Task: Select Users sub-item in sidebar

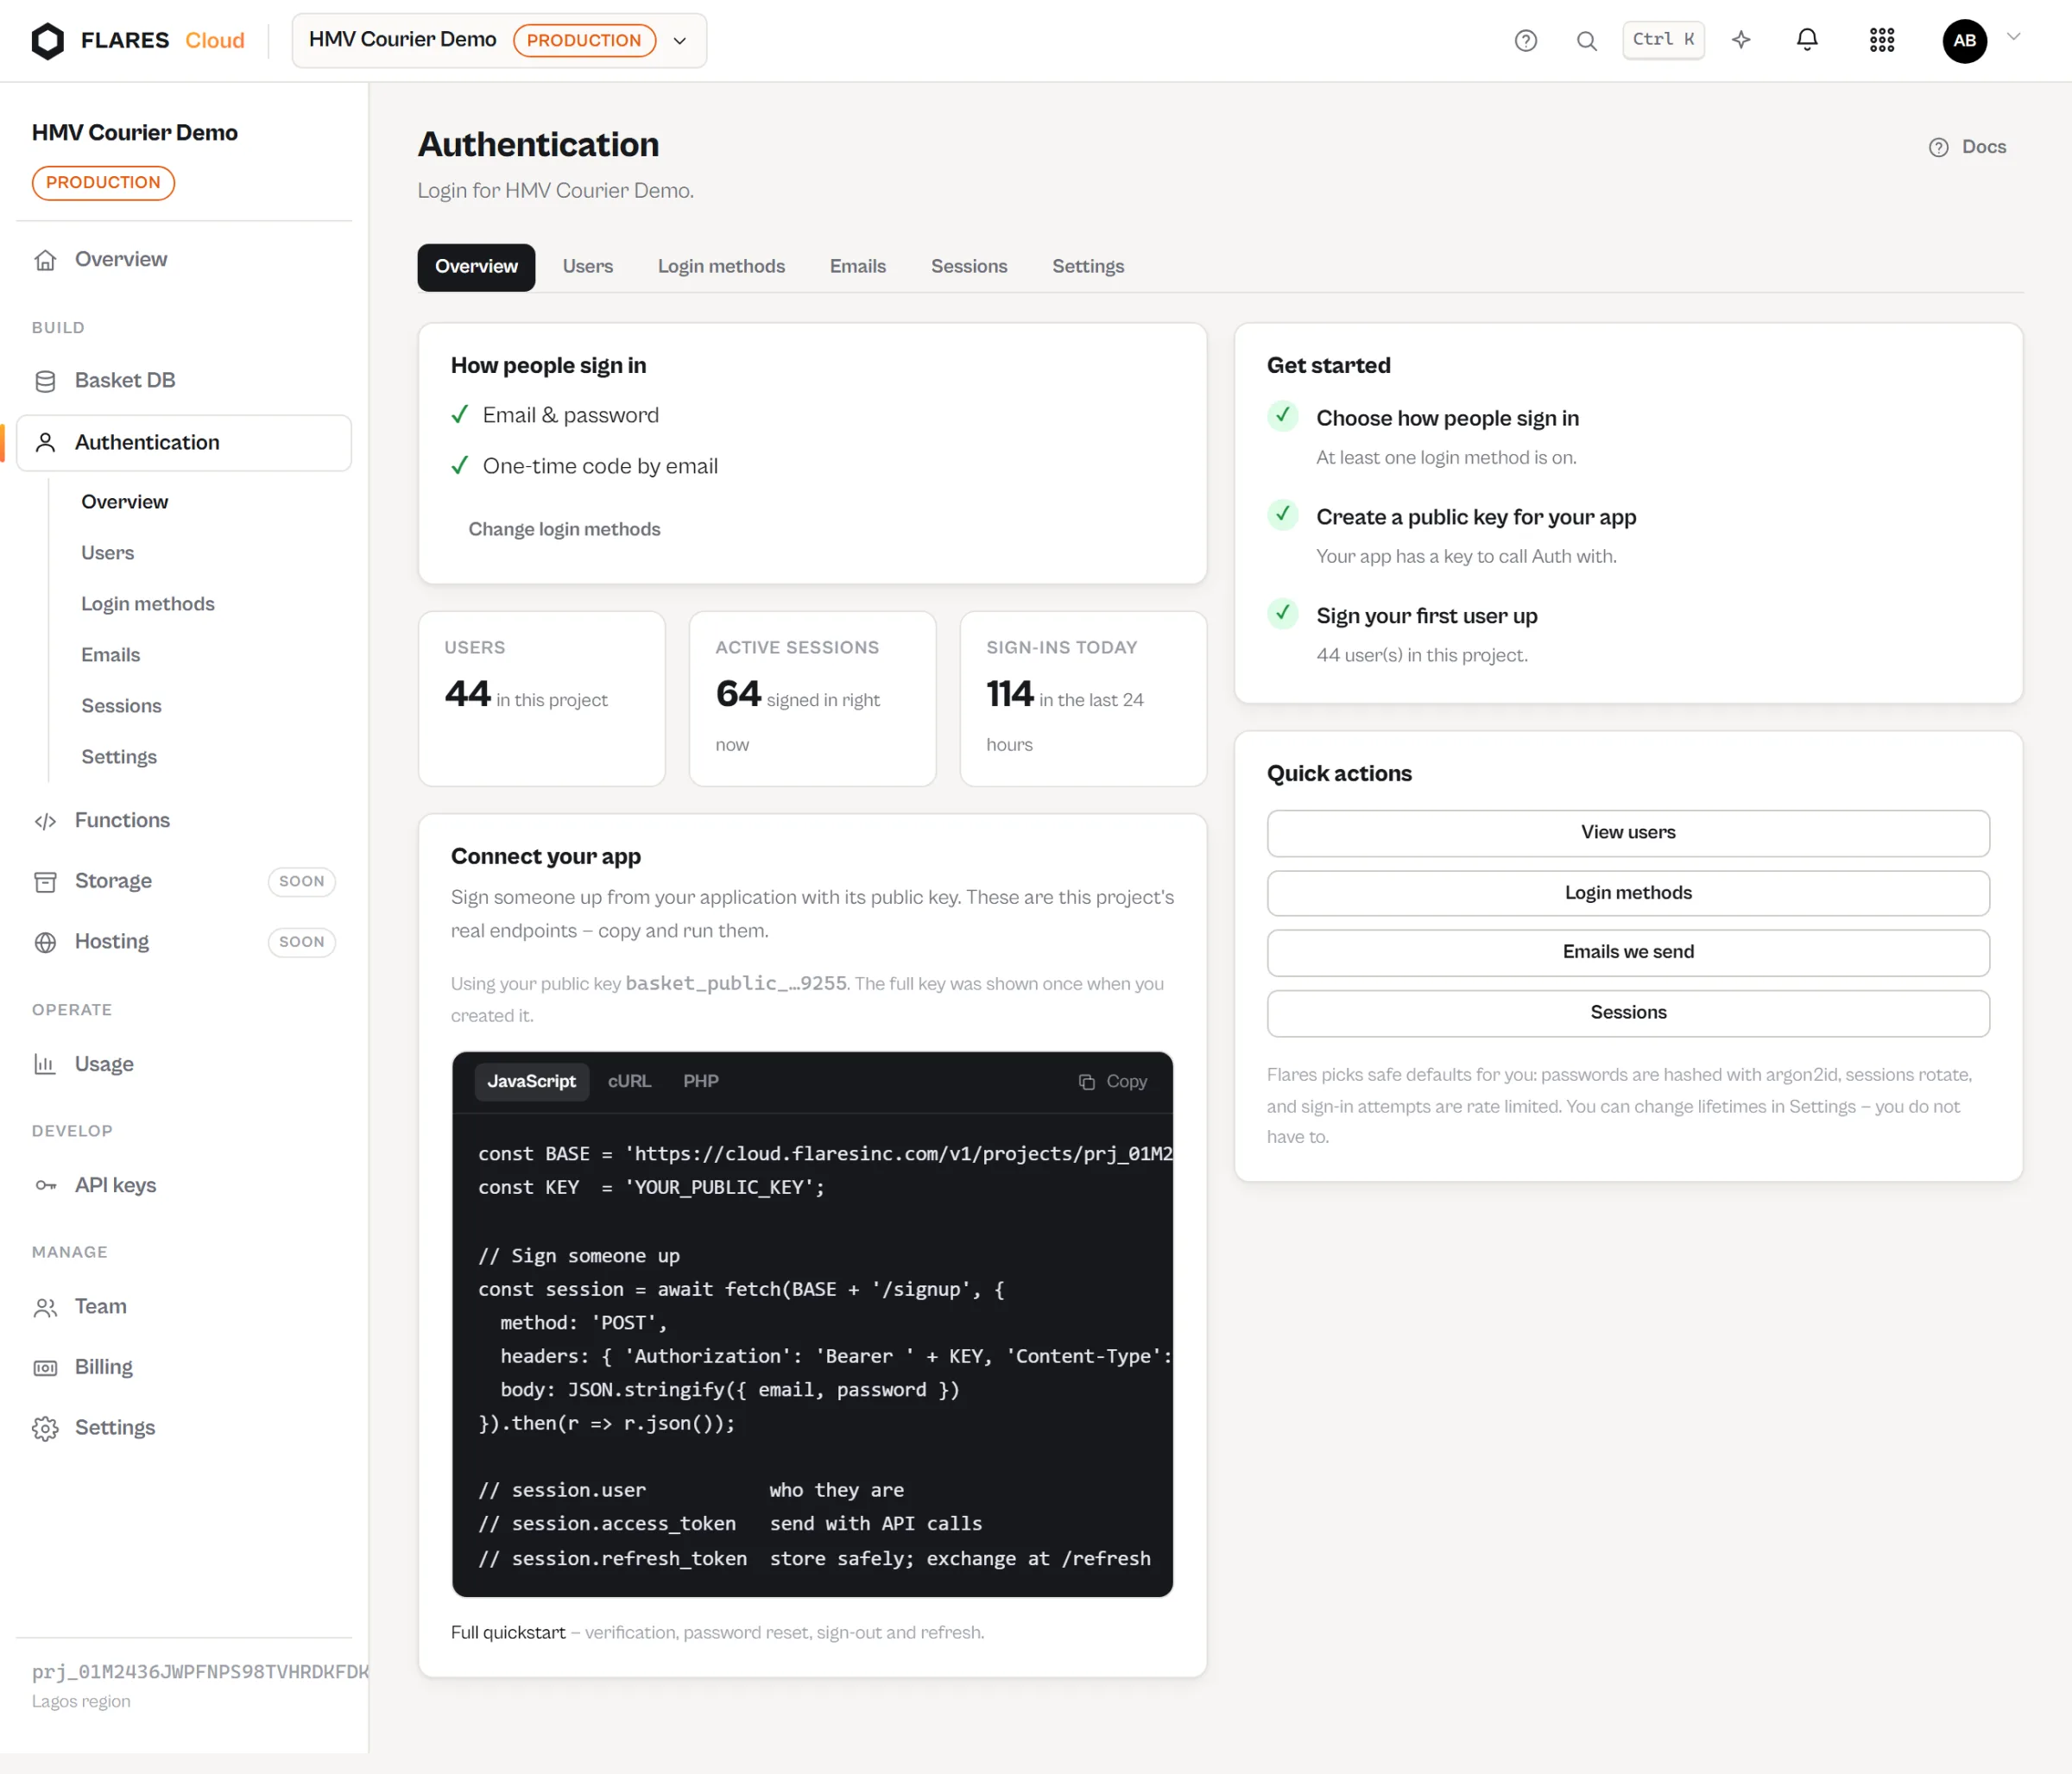Action: click(x=107, y=553)
